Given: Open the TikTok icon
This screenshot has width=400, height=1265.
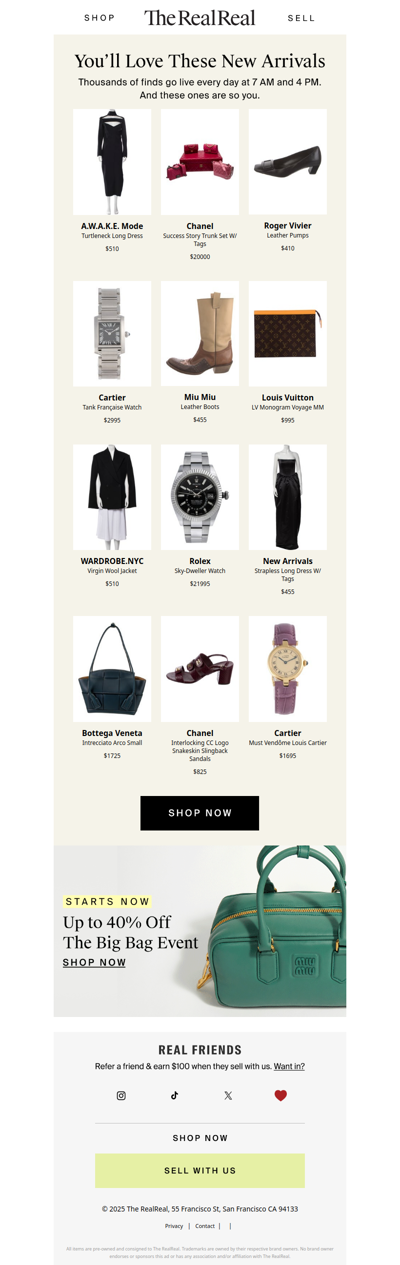Looking at the screenshot, I should tap(174, 1095).
